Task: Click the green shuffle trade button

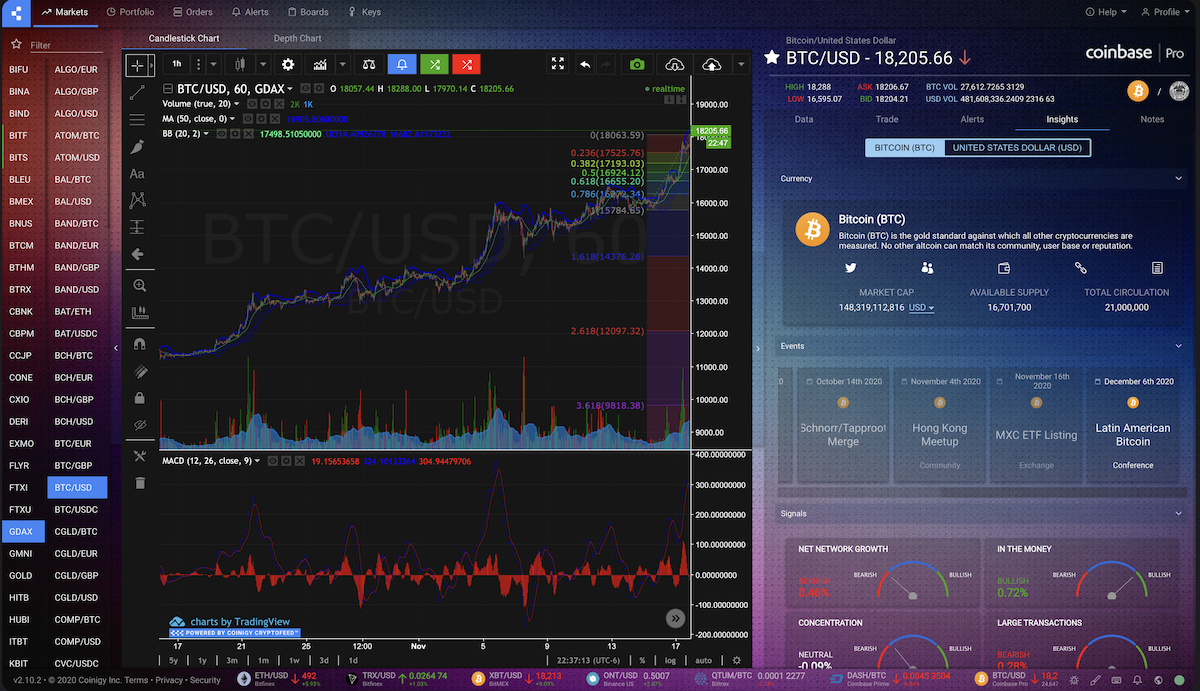Action: coord(434,64)
